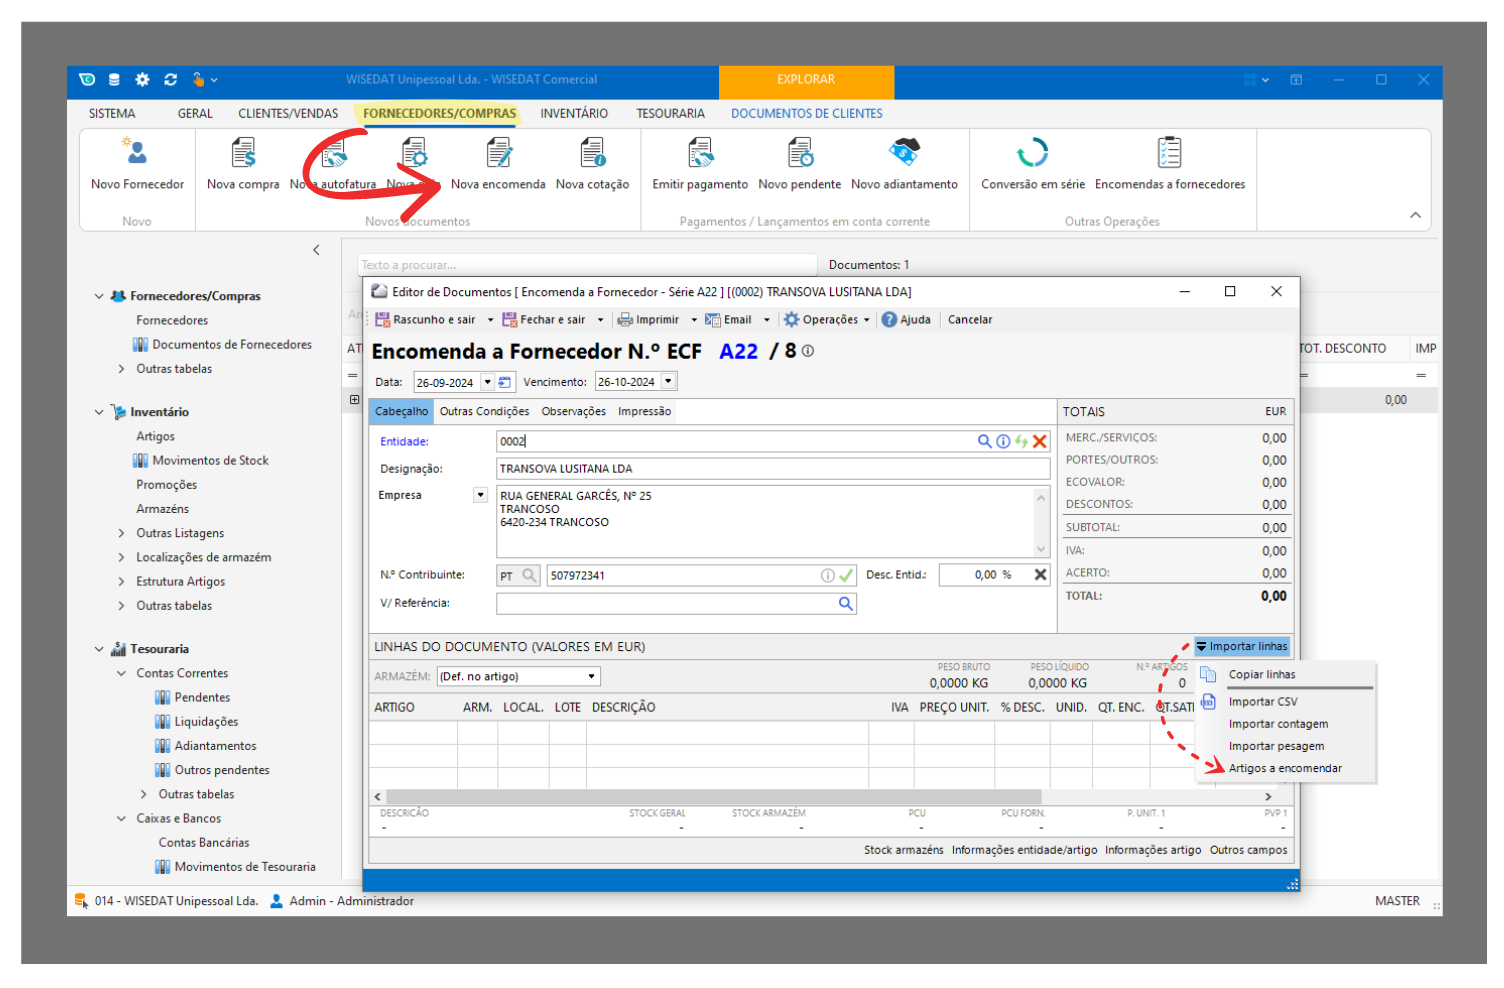
Task: Collapse the Inventário tree node
Action: pyautogui.click(x=99, y=412)
